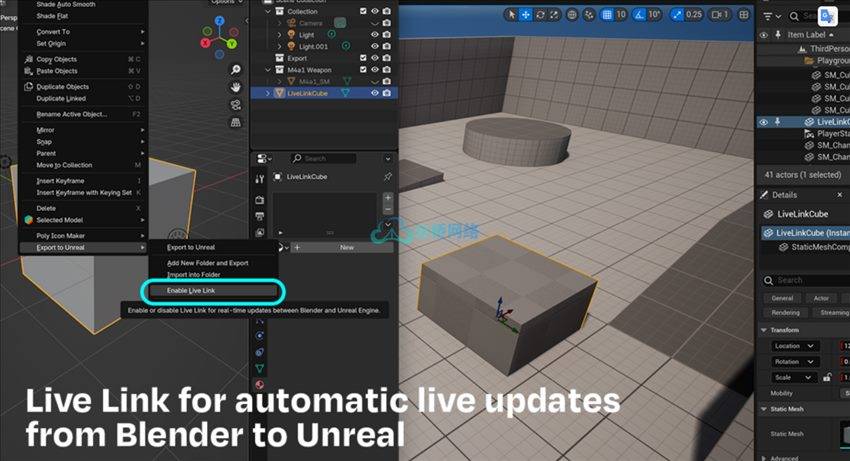Image resolution: width=850 pixels, height=461 pixels.
Task: Toggle the camera view icon in Blender viewport
Action: [235, 105]
